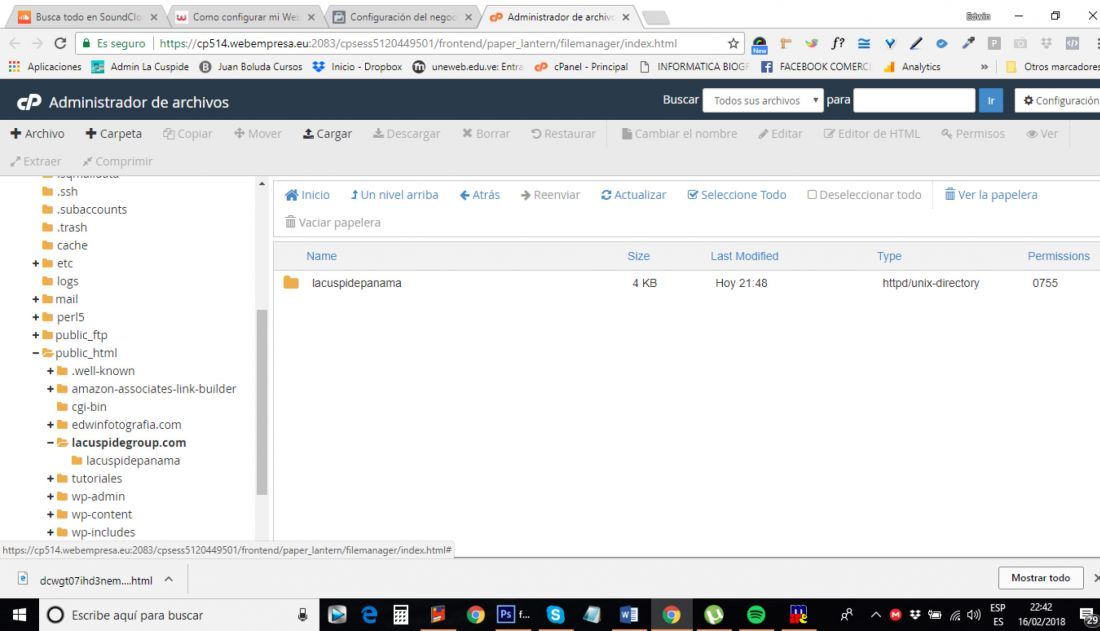Open Photoshop from the taskbar
The image size is (1100, 631).
pyautogui.click(x=513, y=615)
